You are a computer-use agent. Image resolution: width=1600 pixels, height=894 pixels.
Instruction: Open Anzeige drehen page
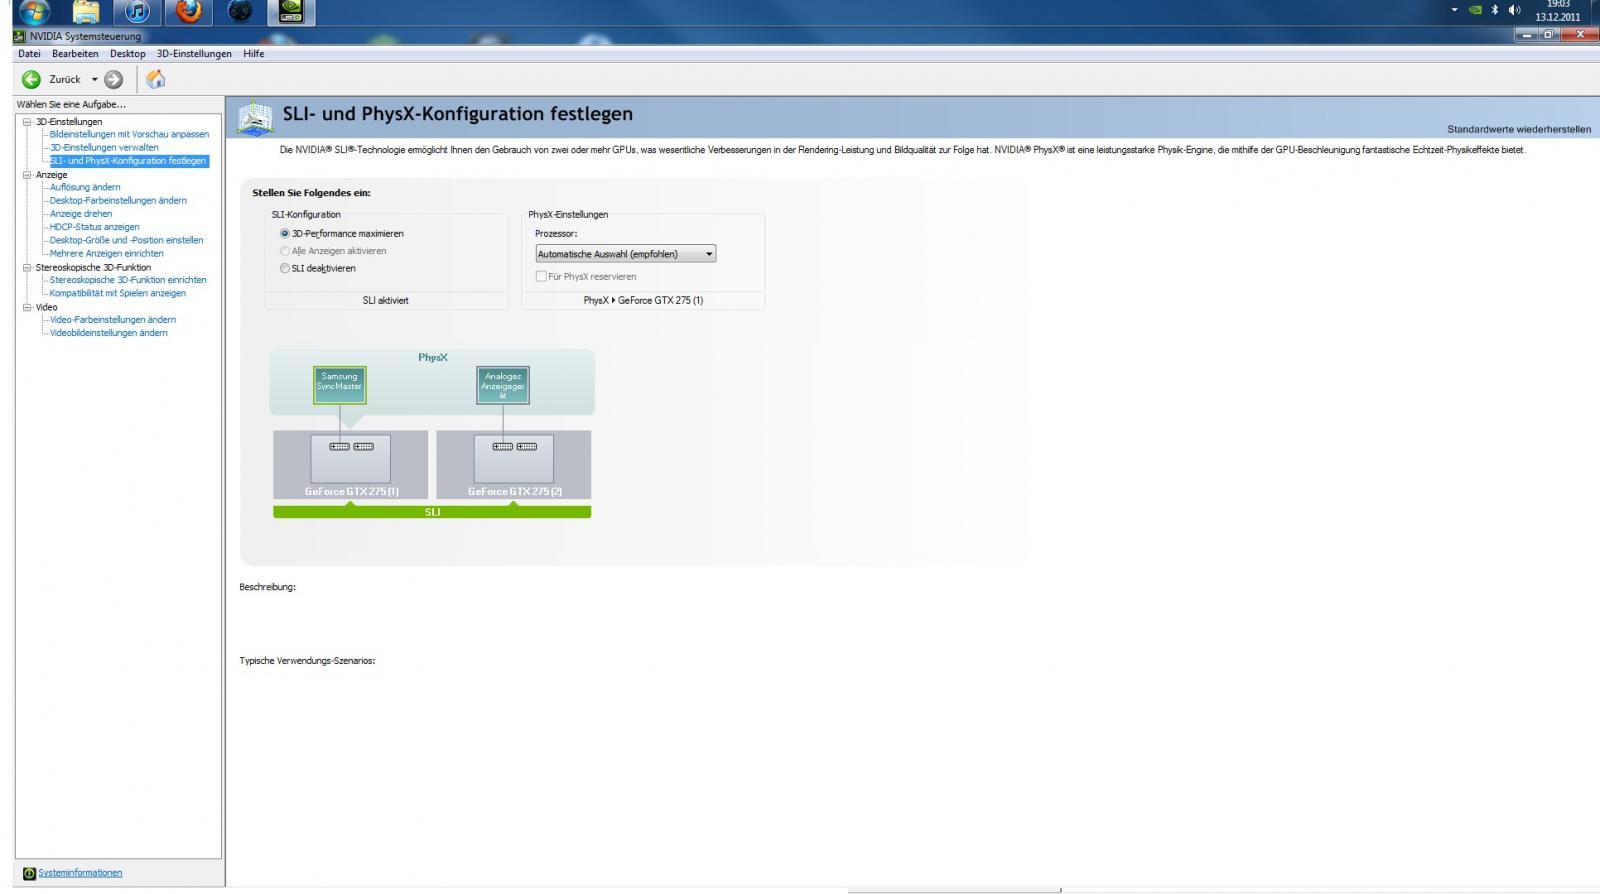[81, 214]
